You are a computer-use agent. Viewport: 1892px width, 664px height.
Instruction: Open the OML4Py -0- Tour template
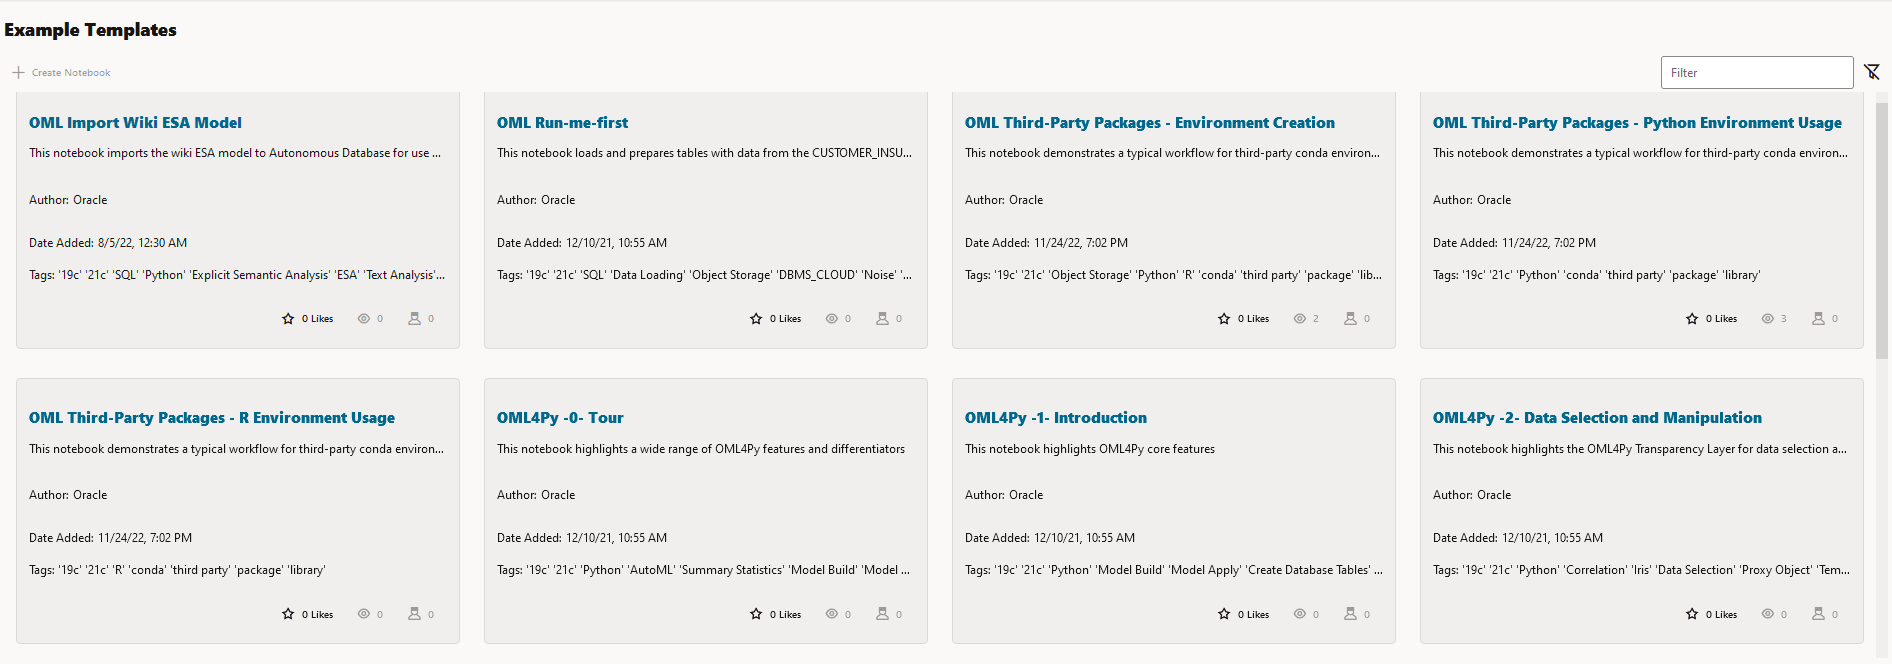pyautogui.click(x=560, y=418)
